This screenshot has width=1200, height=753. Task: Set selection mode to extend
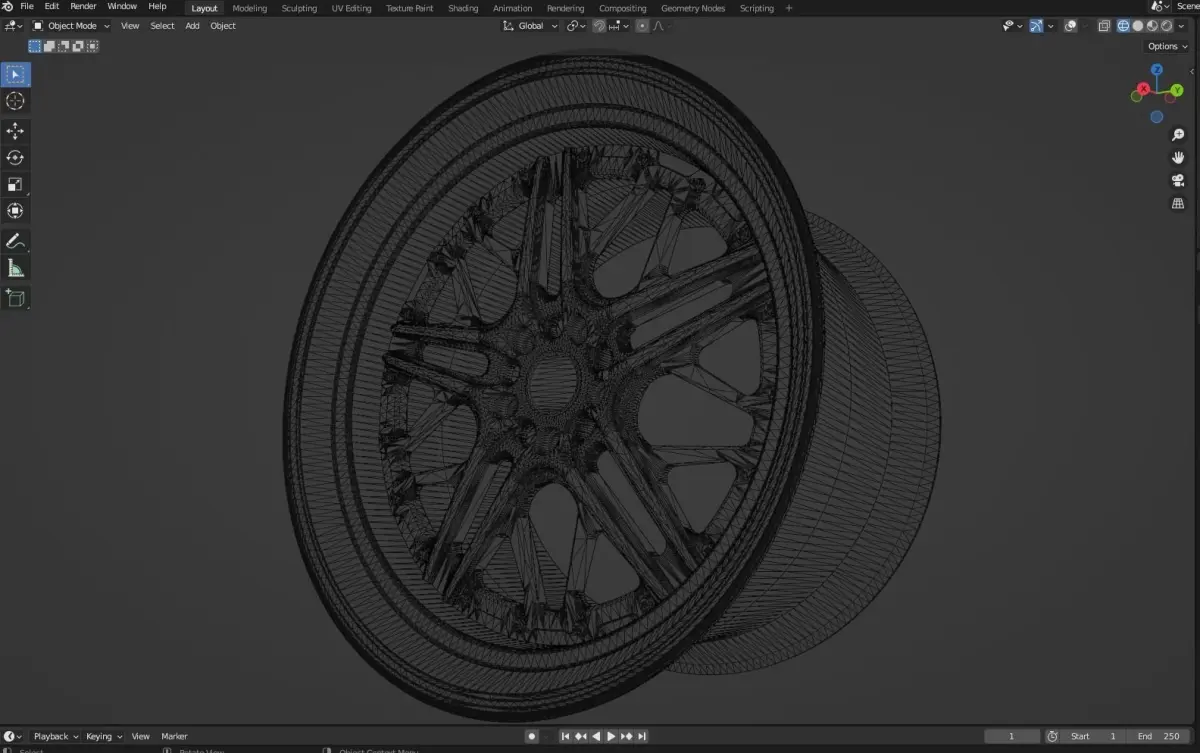pos(49,46)
